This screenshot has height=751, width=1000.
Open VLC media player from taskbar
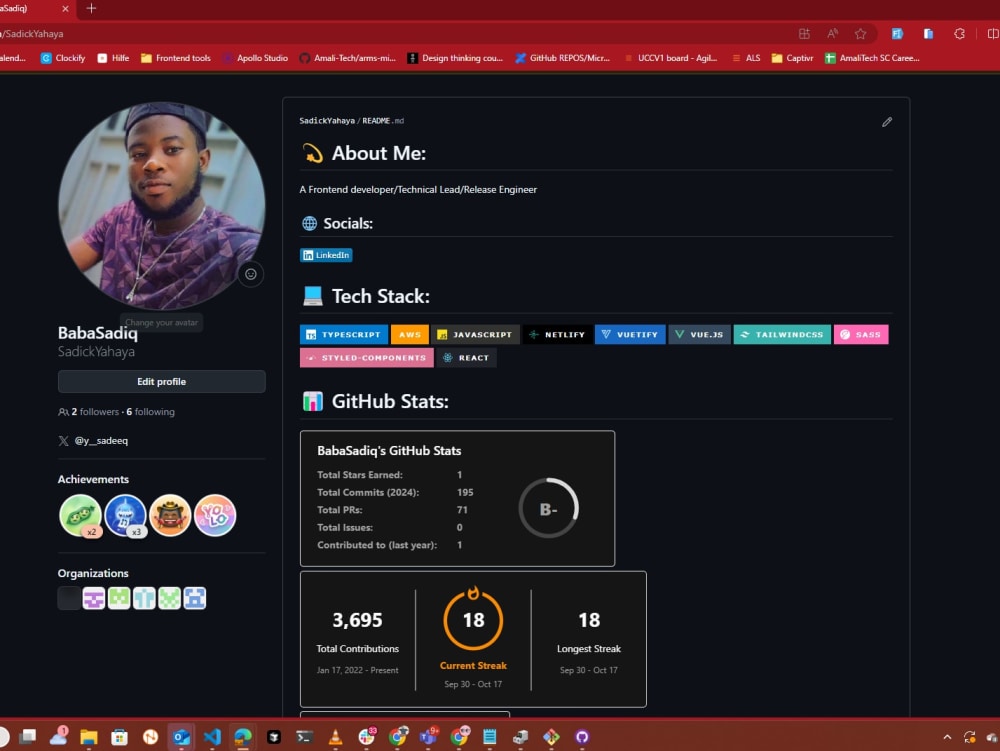coord(335,737)
